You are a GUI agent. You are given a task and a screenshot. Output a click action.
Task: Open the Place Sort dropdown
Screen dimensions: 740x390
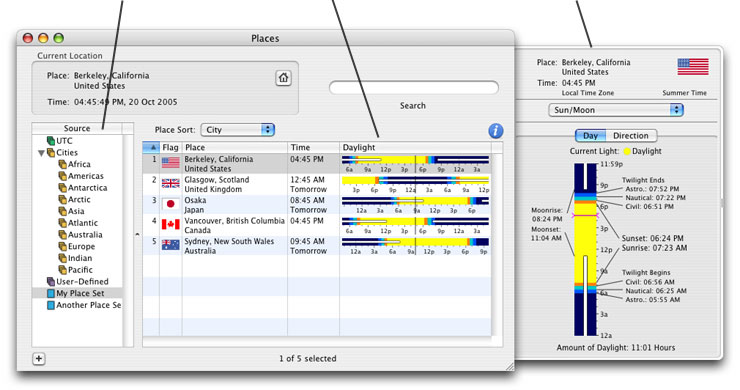coord(238,130)
